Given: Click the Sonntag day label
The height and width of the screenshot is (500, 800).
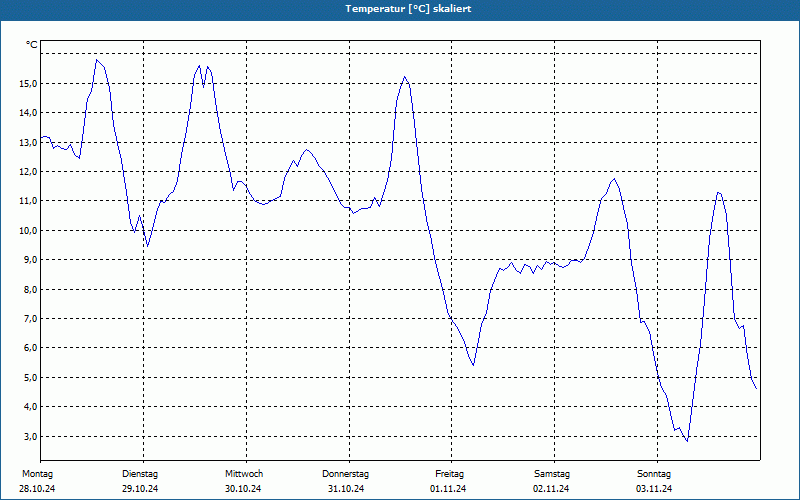Looking at the screenshot, I should tap(654, 474).
